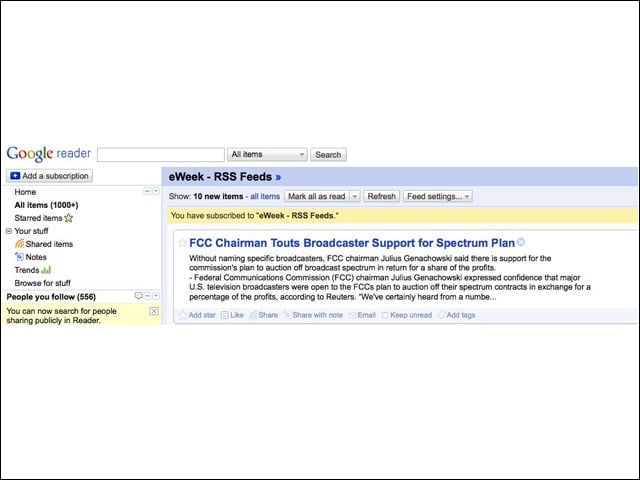
Task: Click the circular icon after the article title
Action: click(521, 242)
